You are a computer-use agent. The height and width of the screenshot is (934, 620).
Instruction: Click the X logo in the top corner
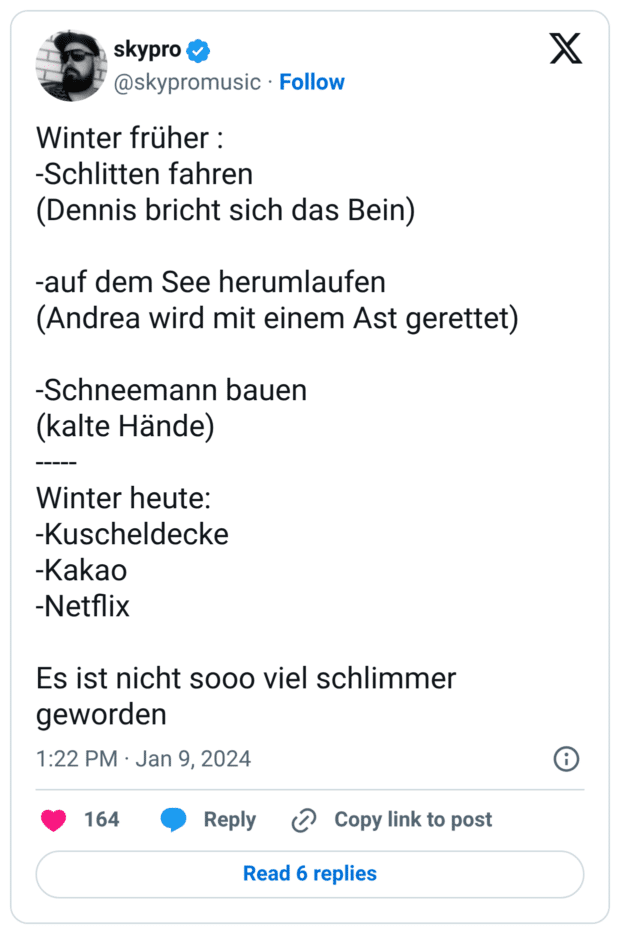tap(565, 48)
